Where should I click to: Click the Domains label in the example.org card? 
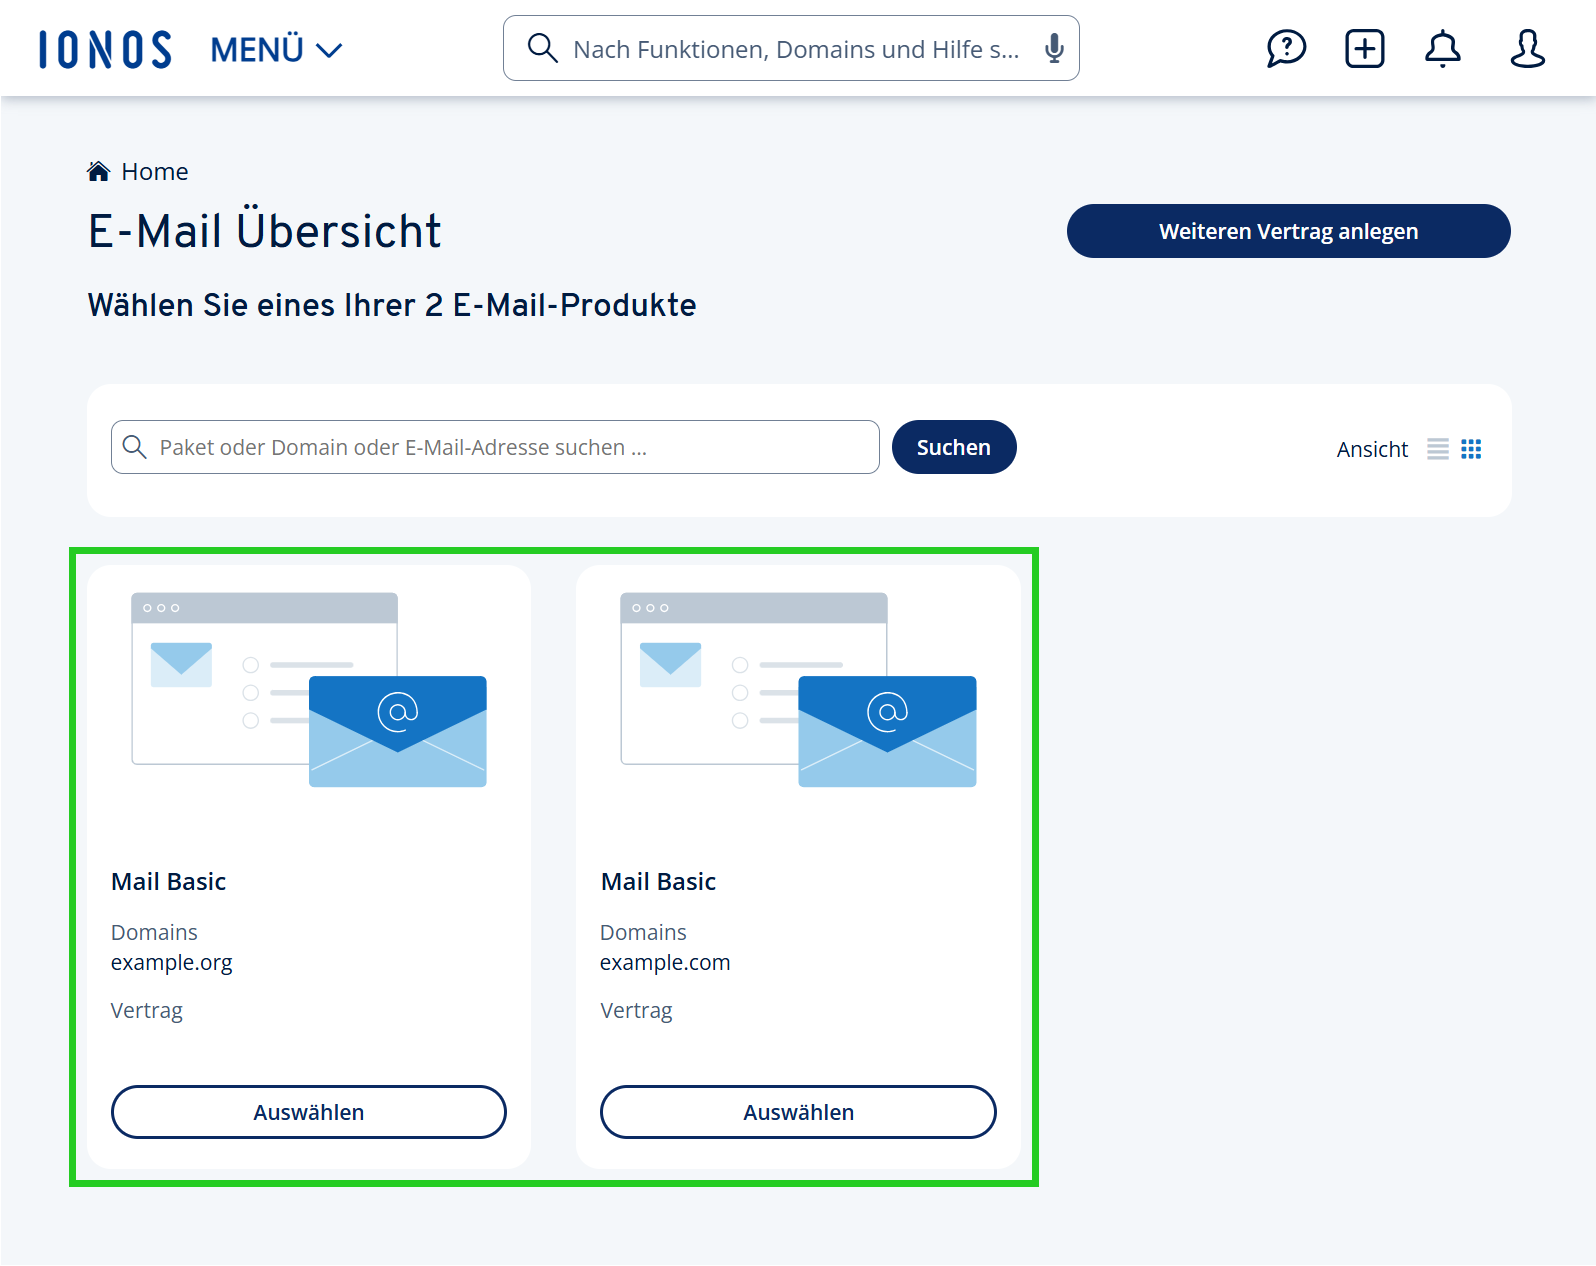[x=154, y=933]
